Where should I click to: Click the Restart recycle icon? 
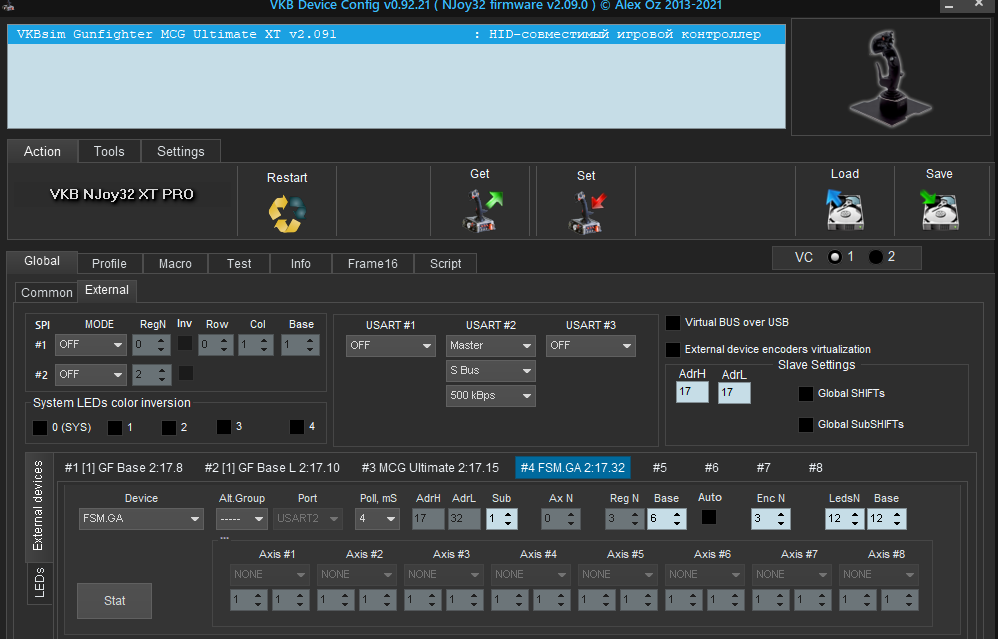[x=287, y=212]
